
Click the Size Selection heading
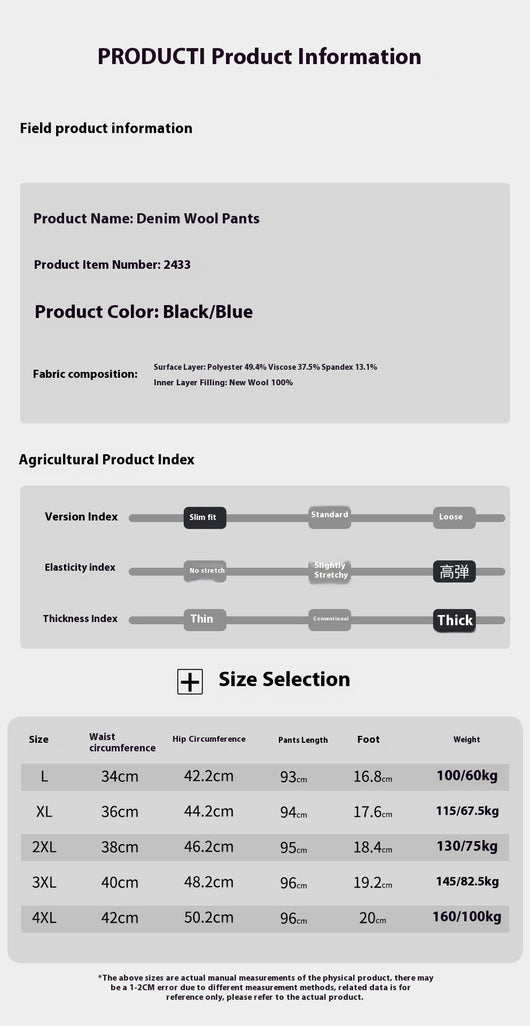click(x=284, y=679)
